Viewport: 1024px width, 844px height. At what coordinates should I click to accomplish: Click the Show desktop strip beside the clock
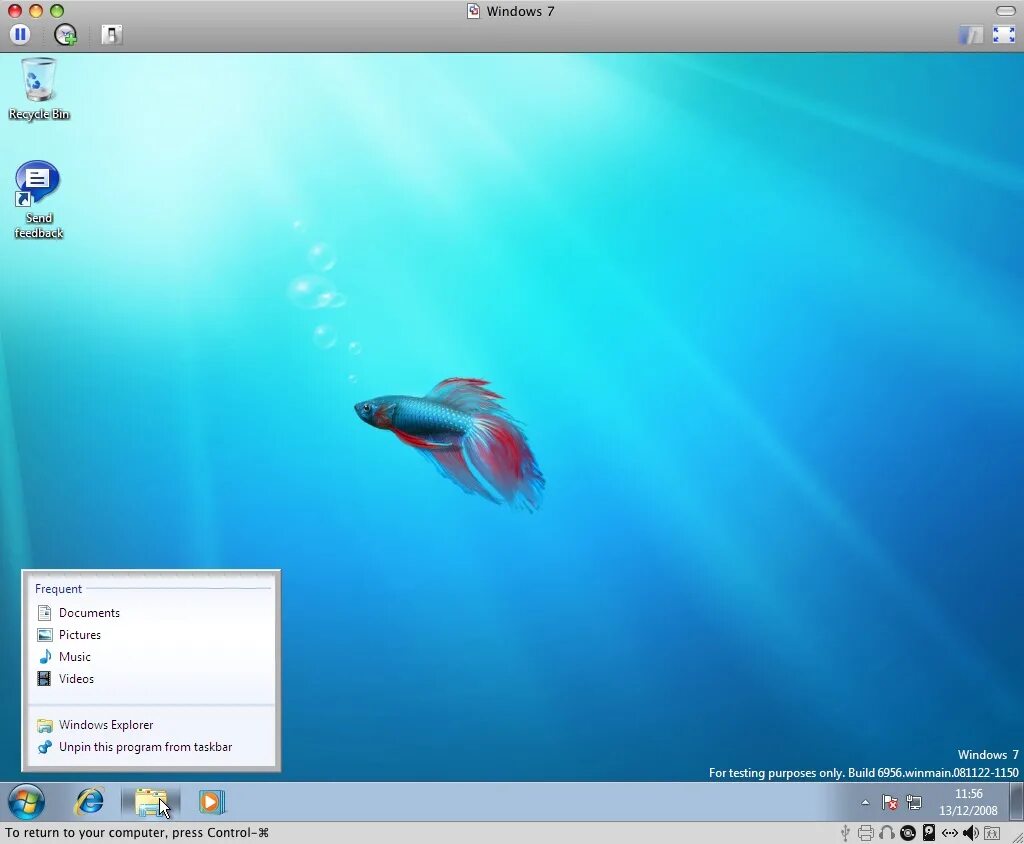[x=1016, y=802]
